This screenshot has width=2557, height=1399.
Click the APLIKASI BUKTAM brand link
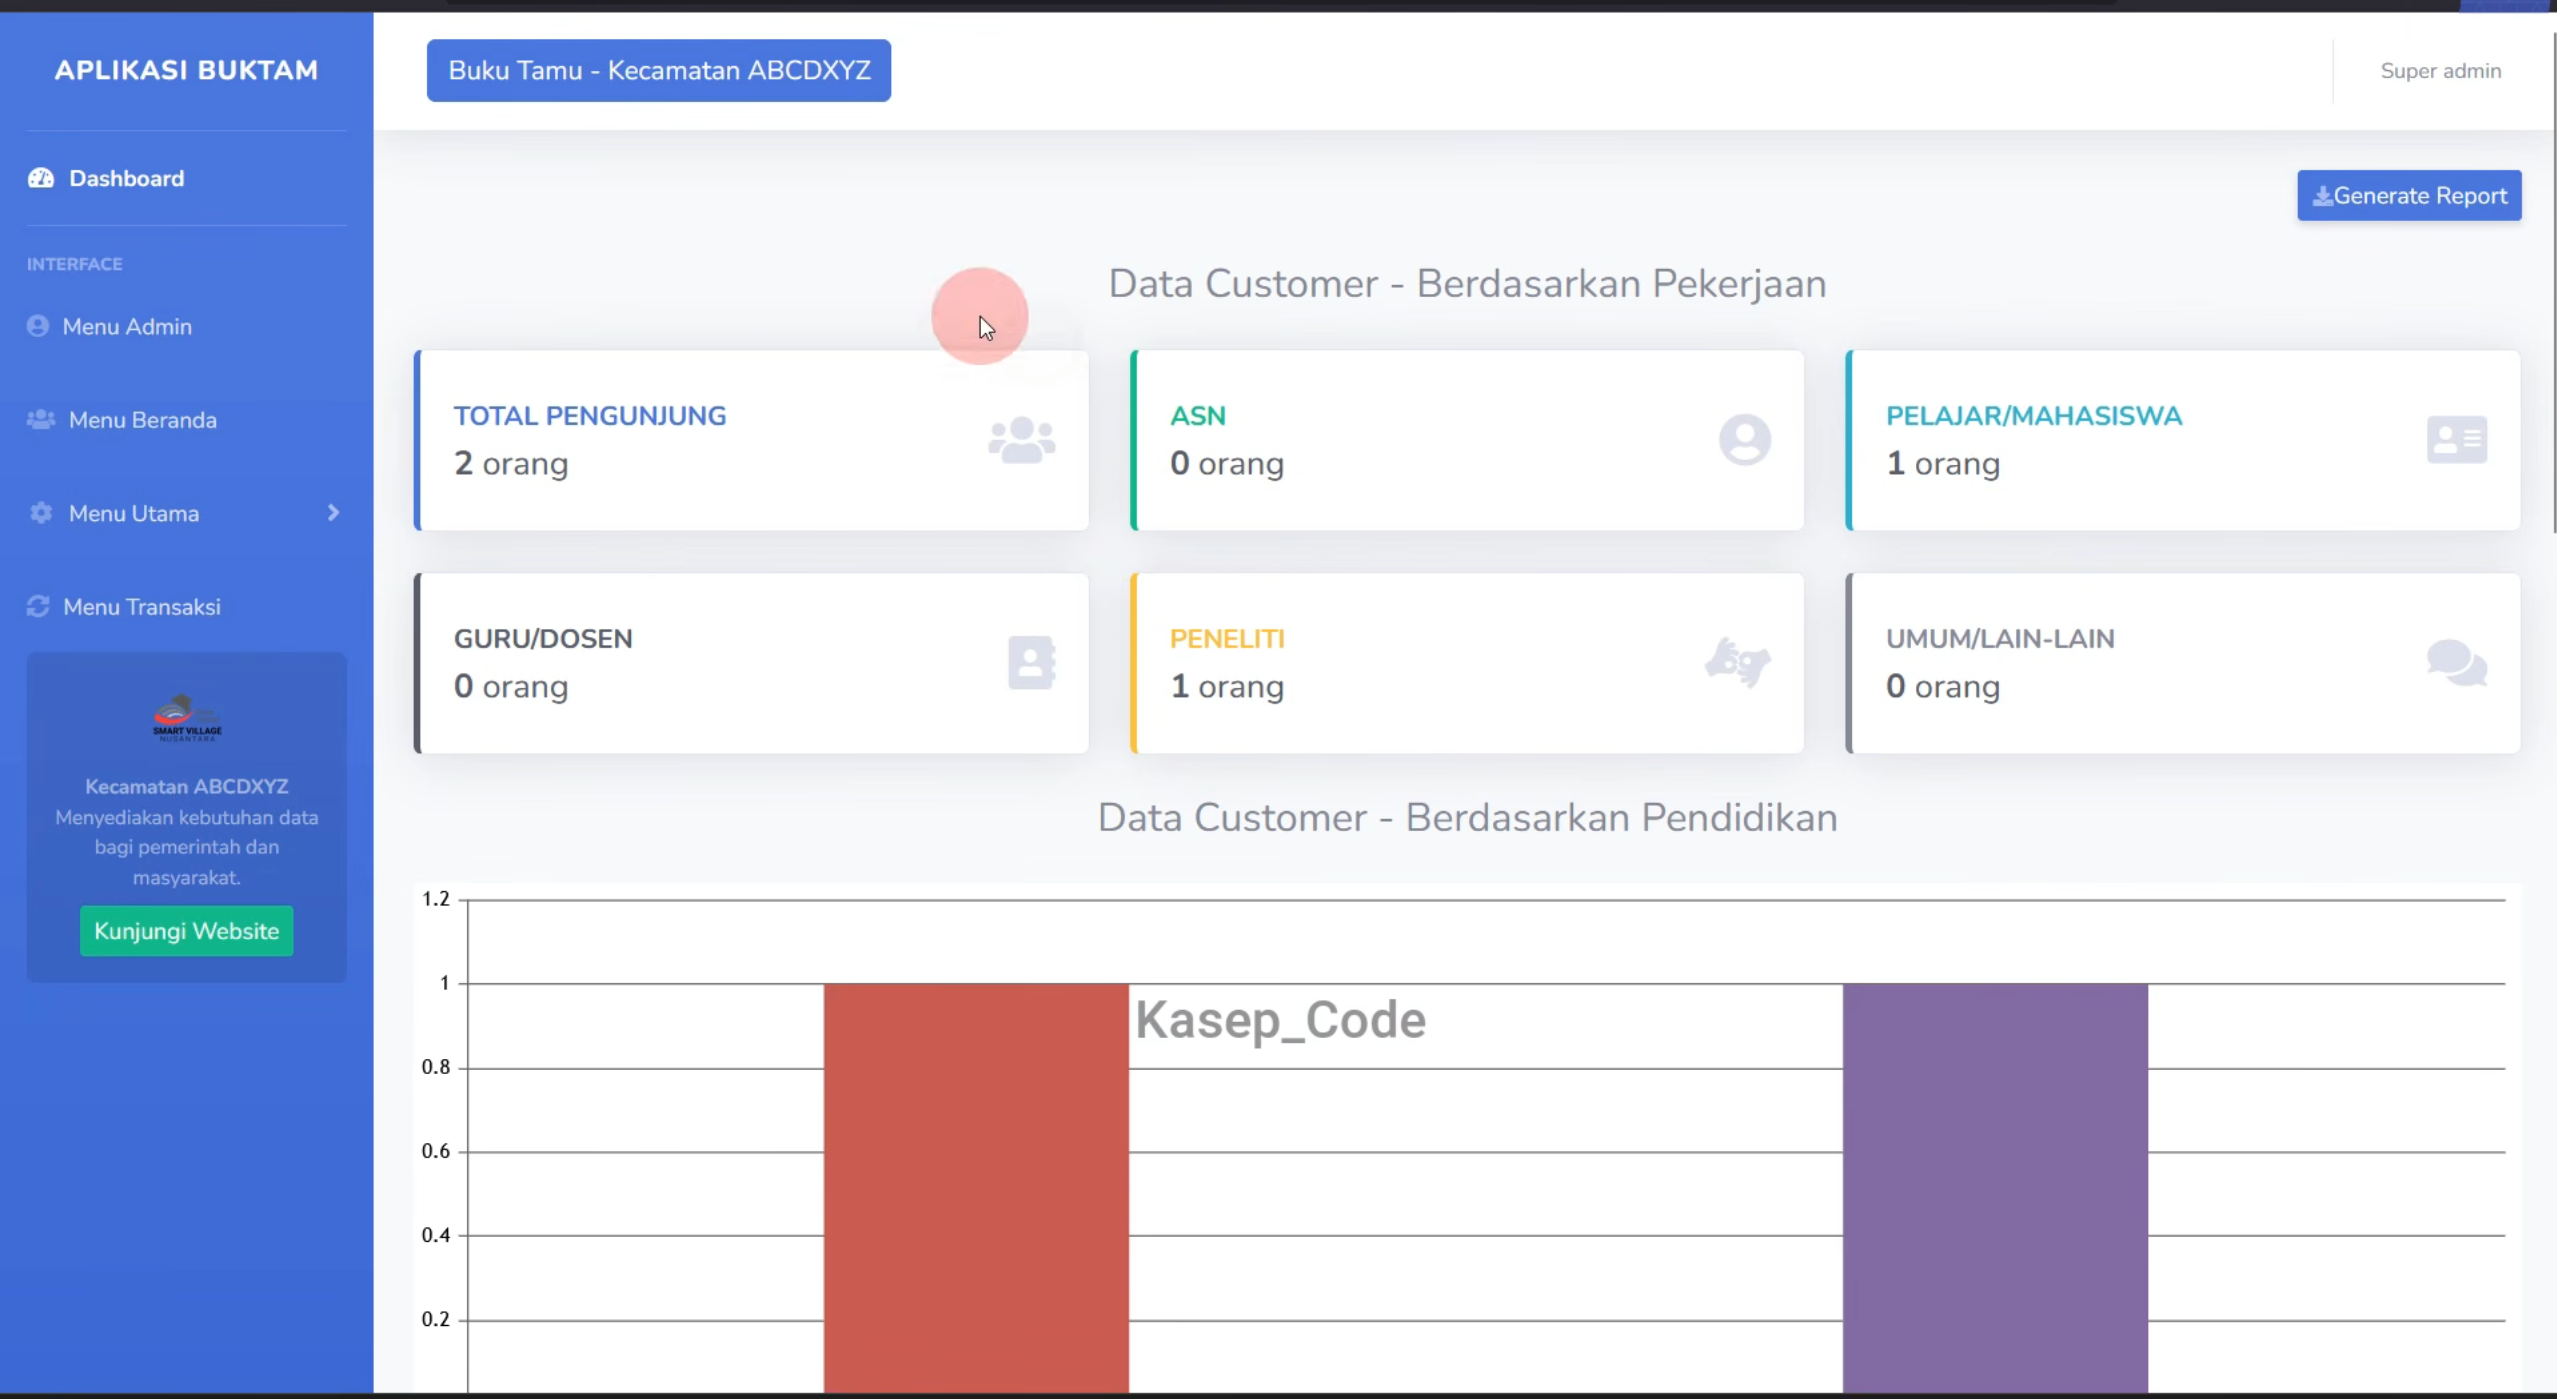pos(187,70)
